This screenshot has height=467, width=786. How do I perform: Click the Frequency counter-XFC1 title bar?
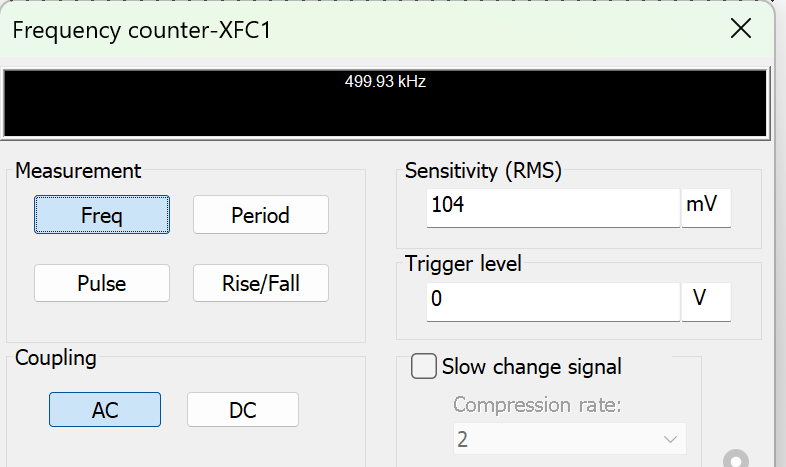click(x=300, y=28)
